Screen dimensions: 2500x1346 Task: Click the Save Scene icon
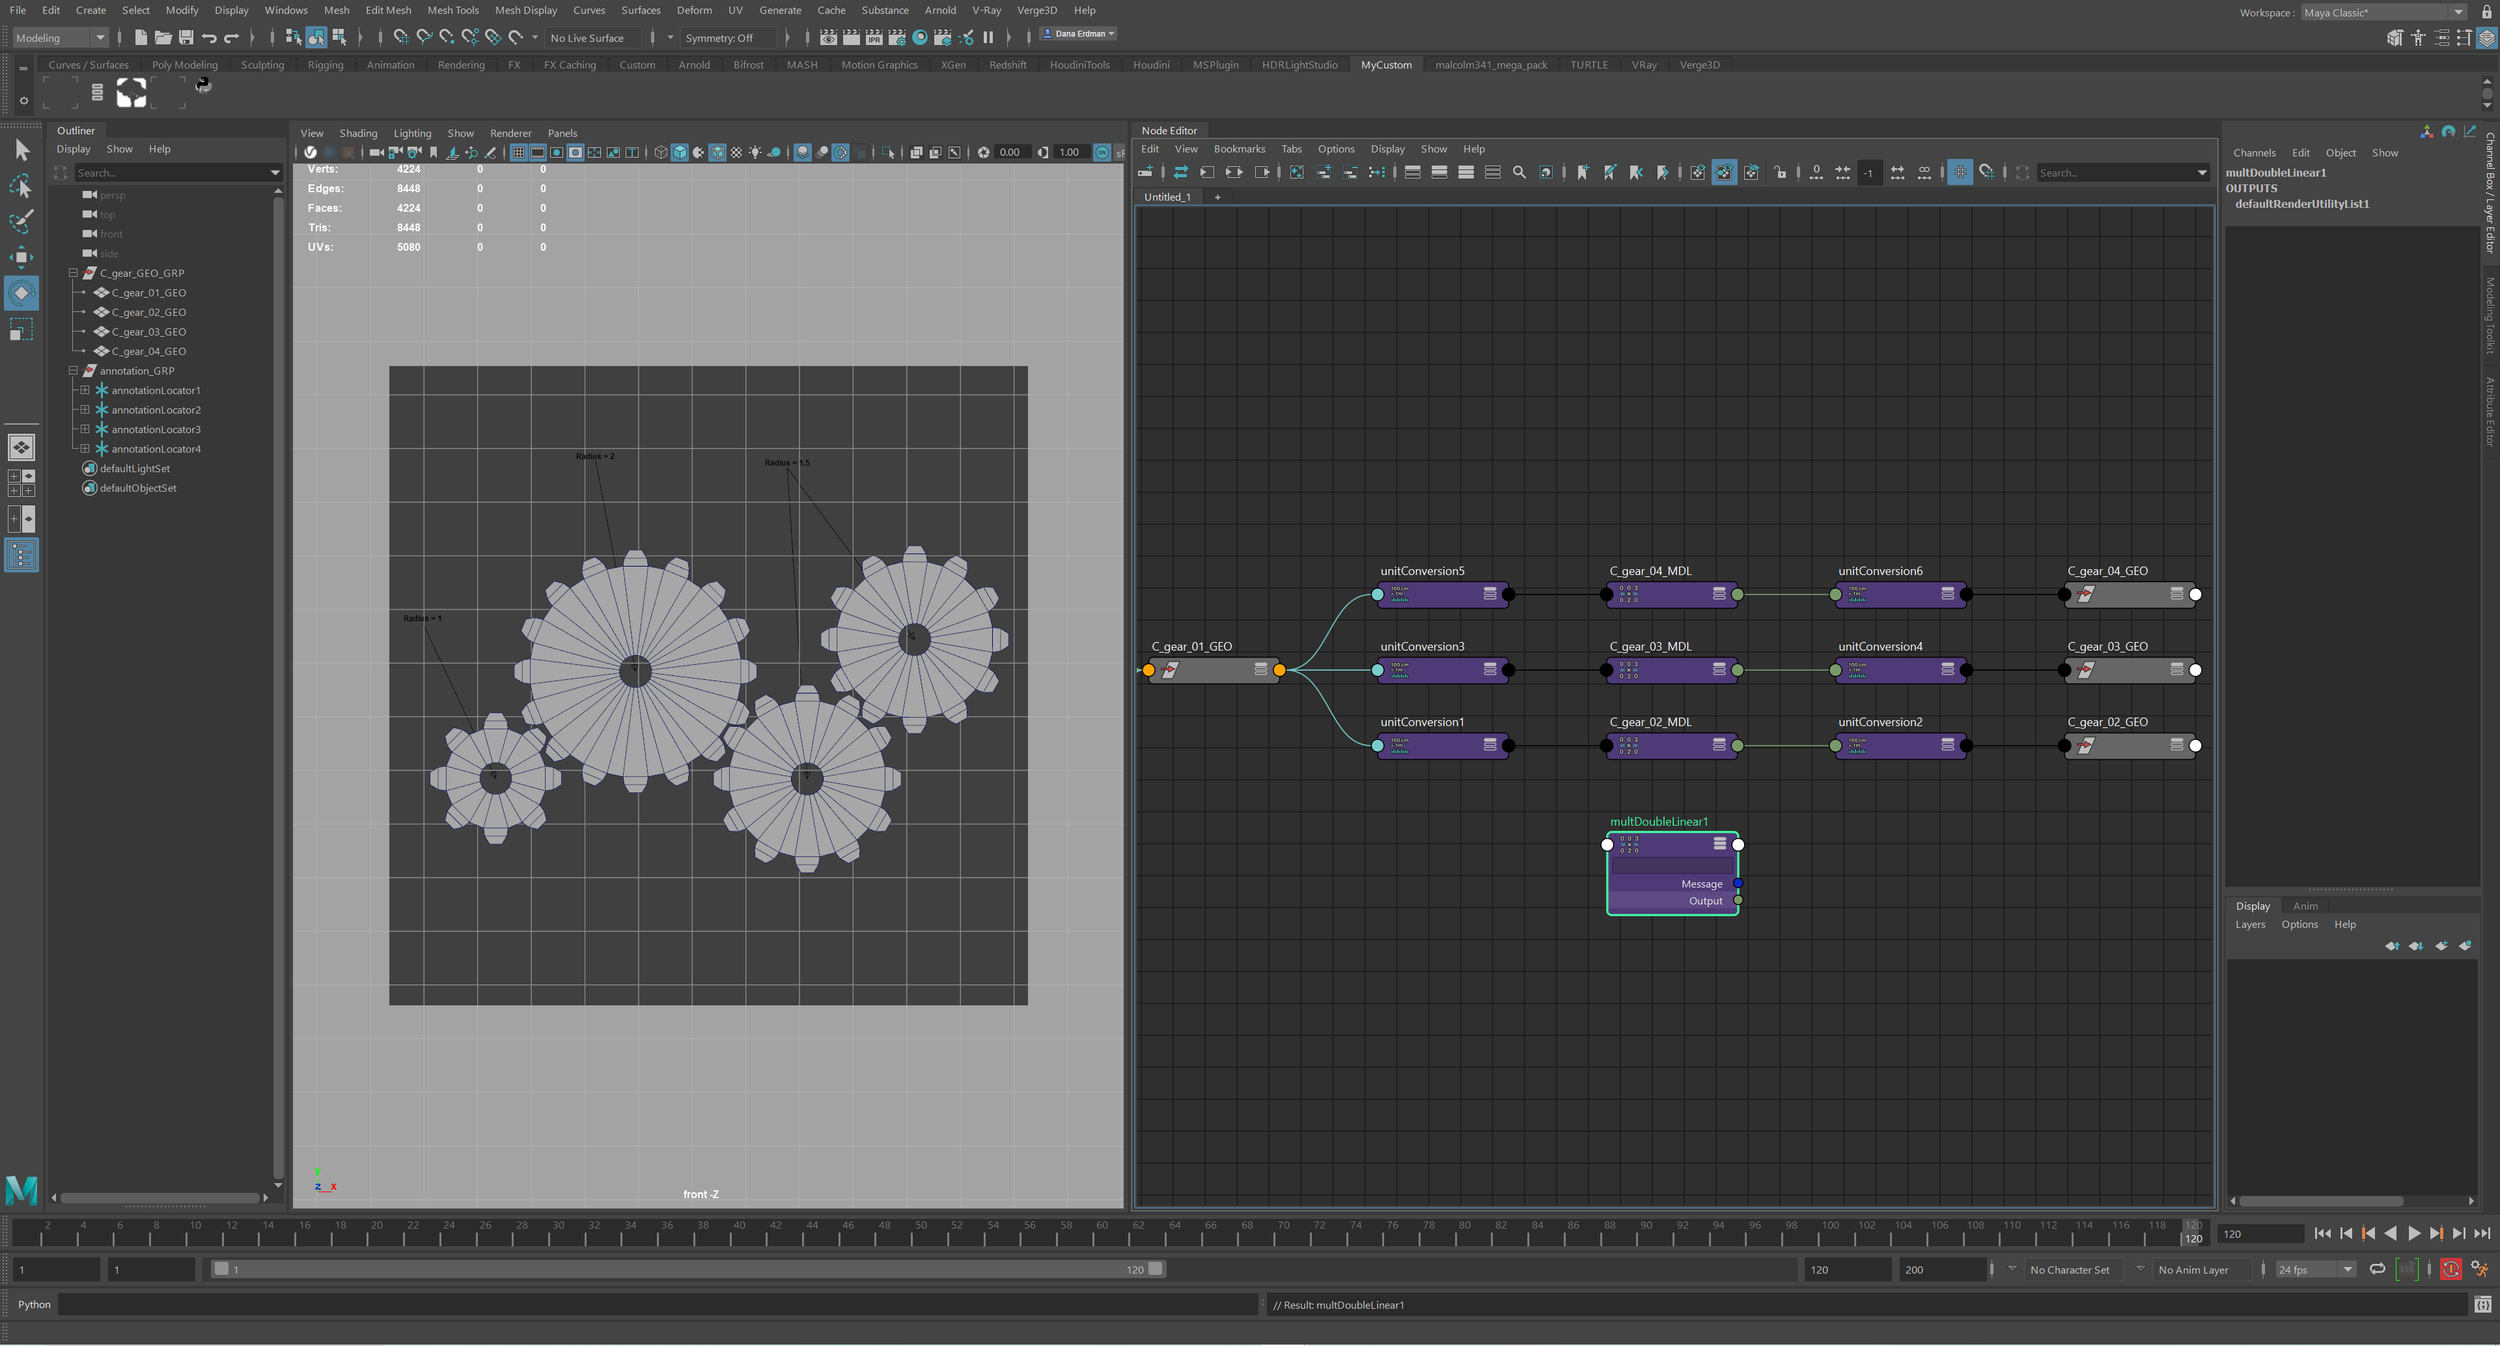[186, 38]
